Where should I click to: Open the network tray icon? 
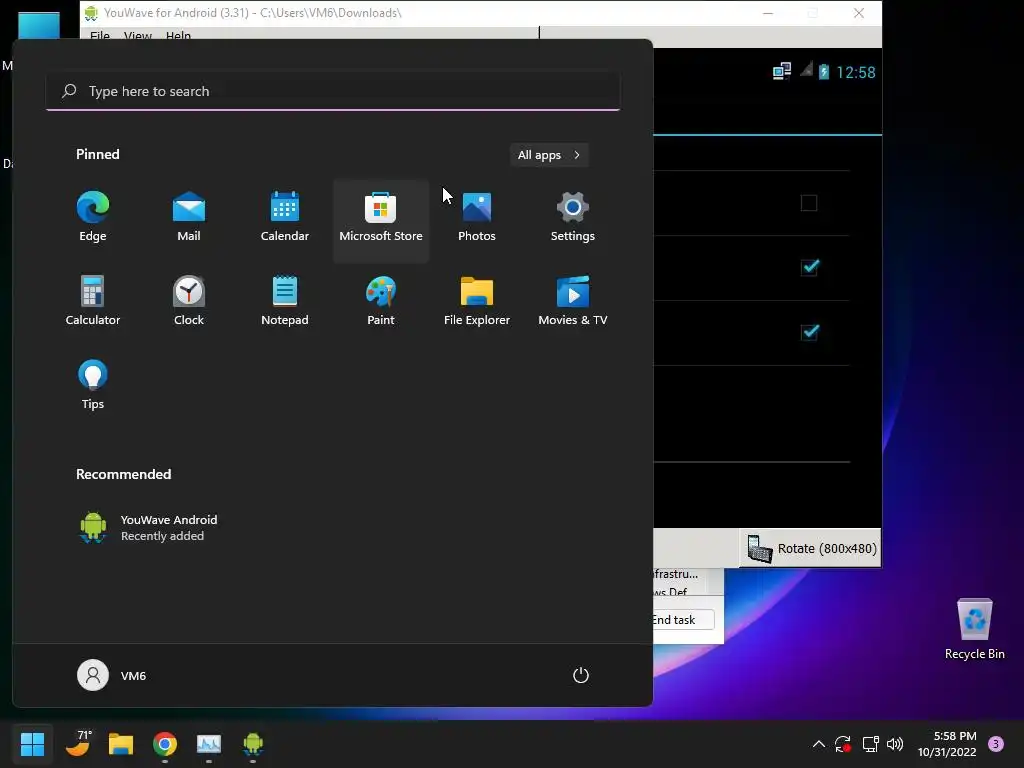pos(870,744)
